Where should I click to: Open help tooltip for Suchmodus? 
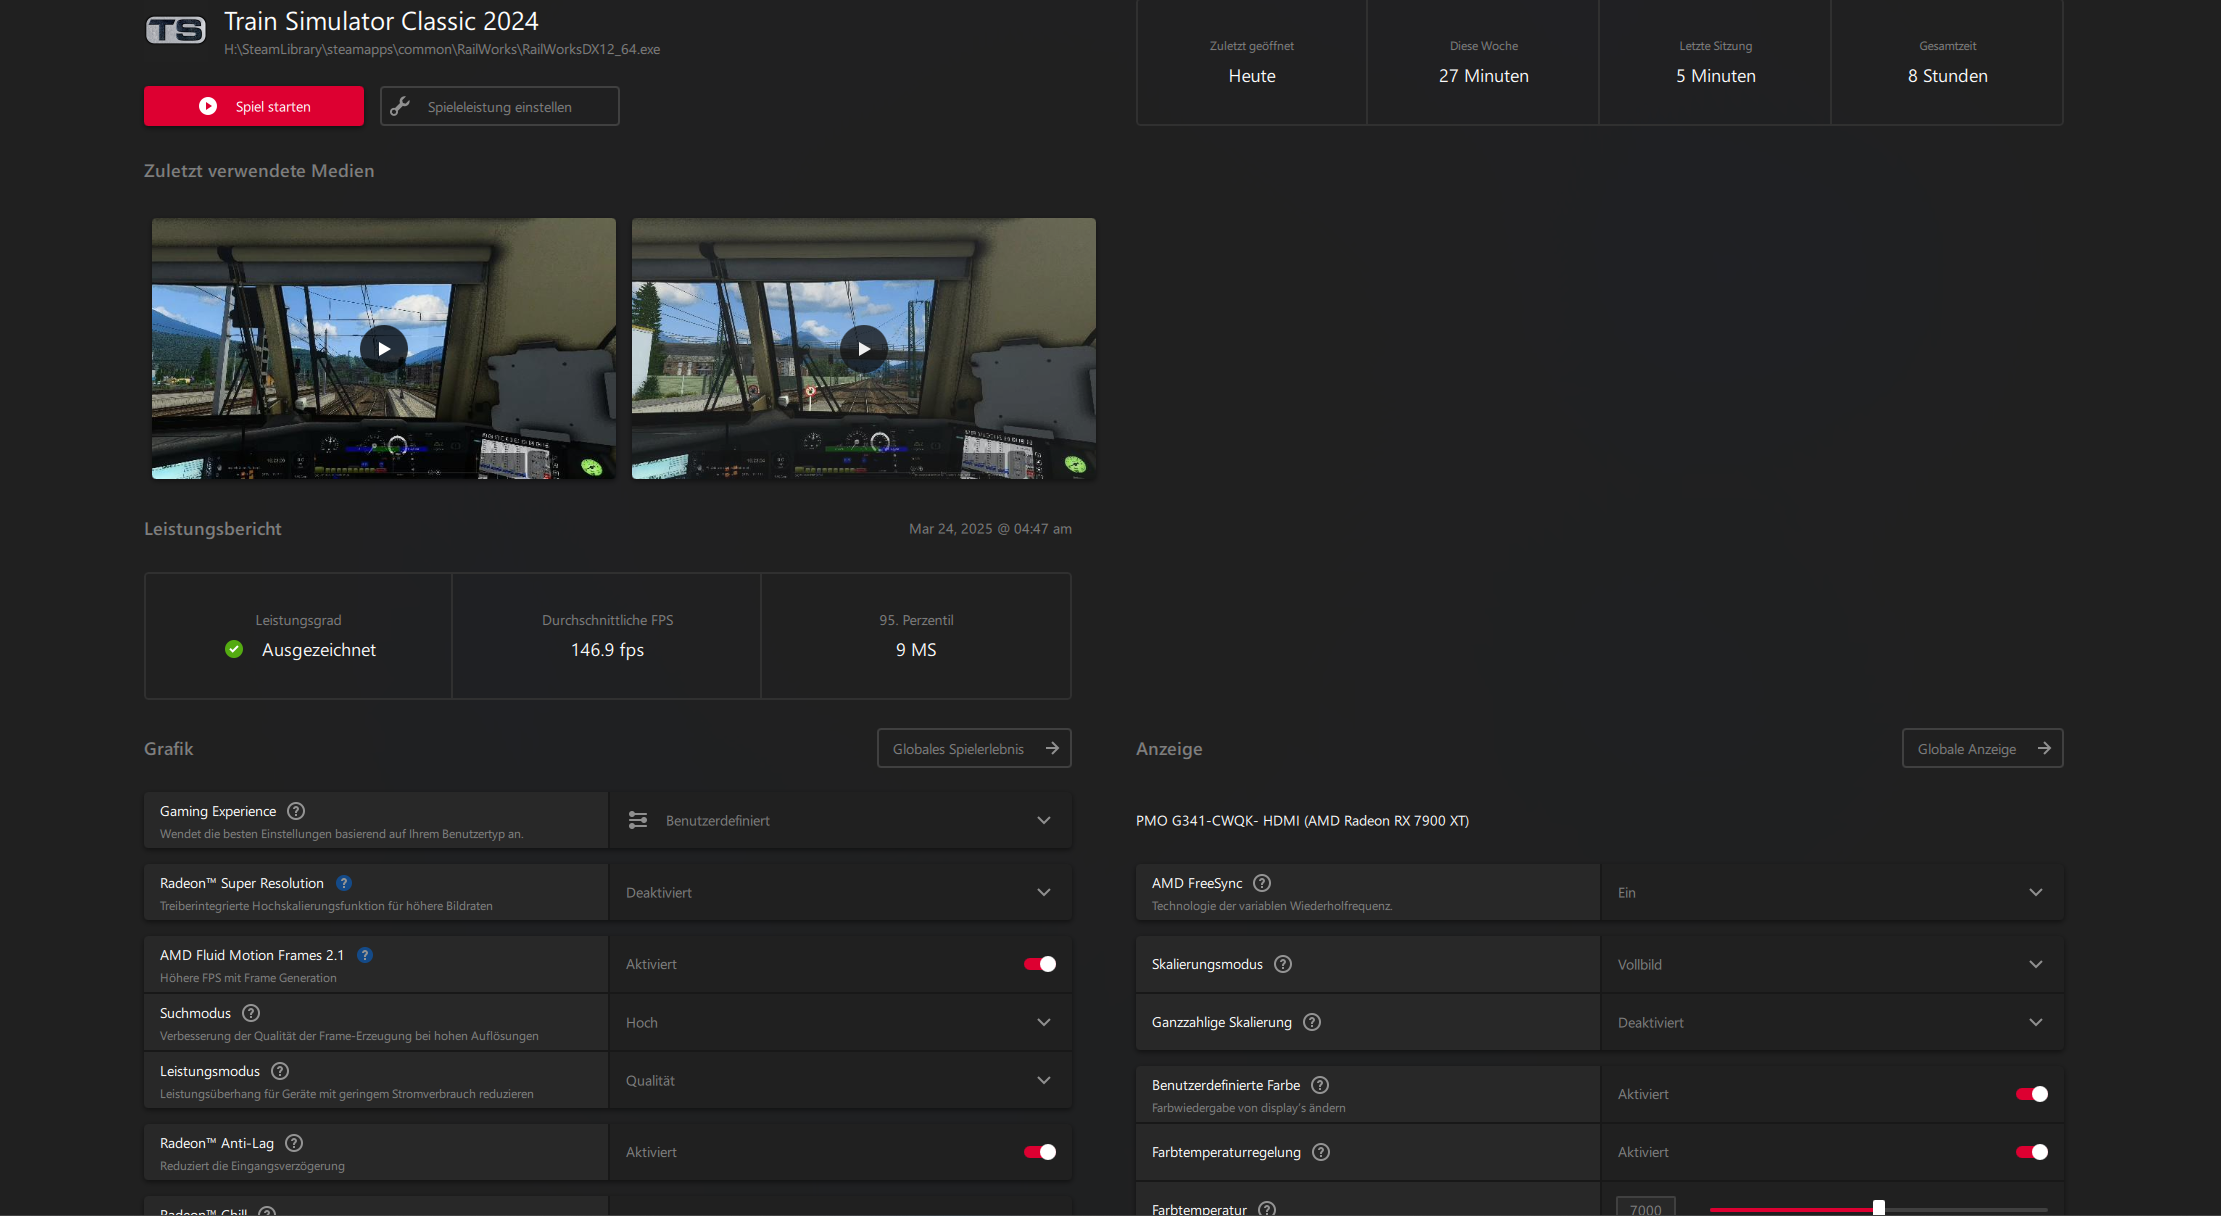[251, 1013]
